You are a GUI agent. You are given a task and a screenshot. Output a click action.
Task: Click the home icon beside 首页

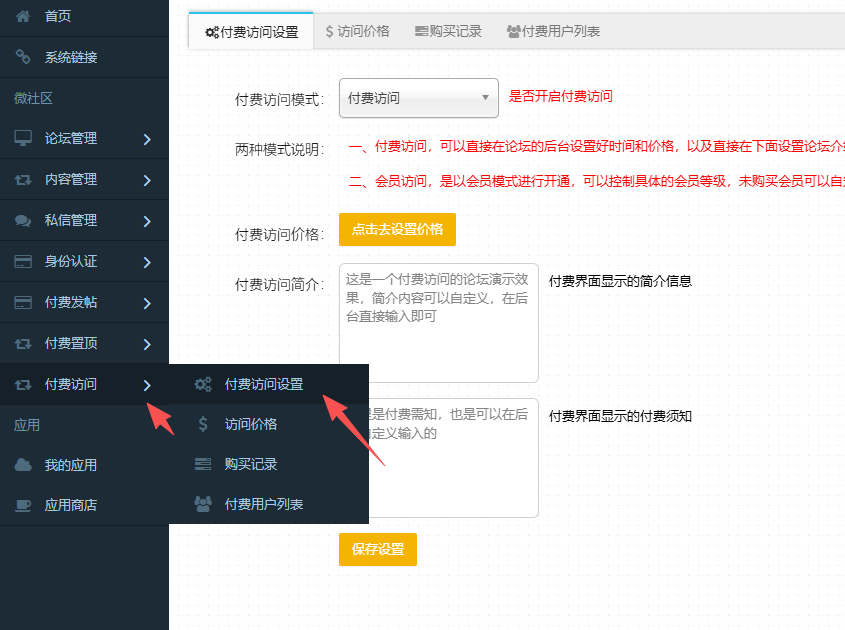(23, 16)
